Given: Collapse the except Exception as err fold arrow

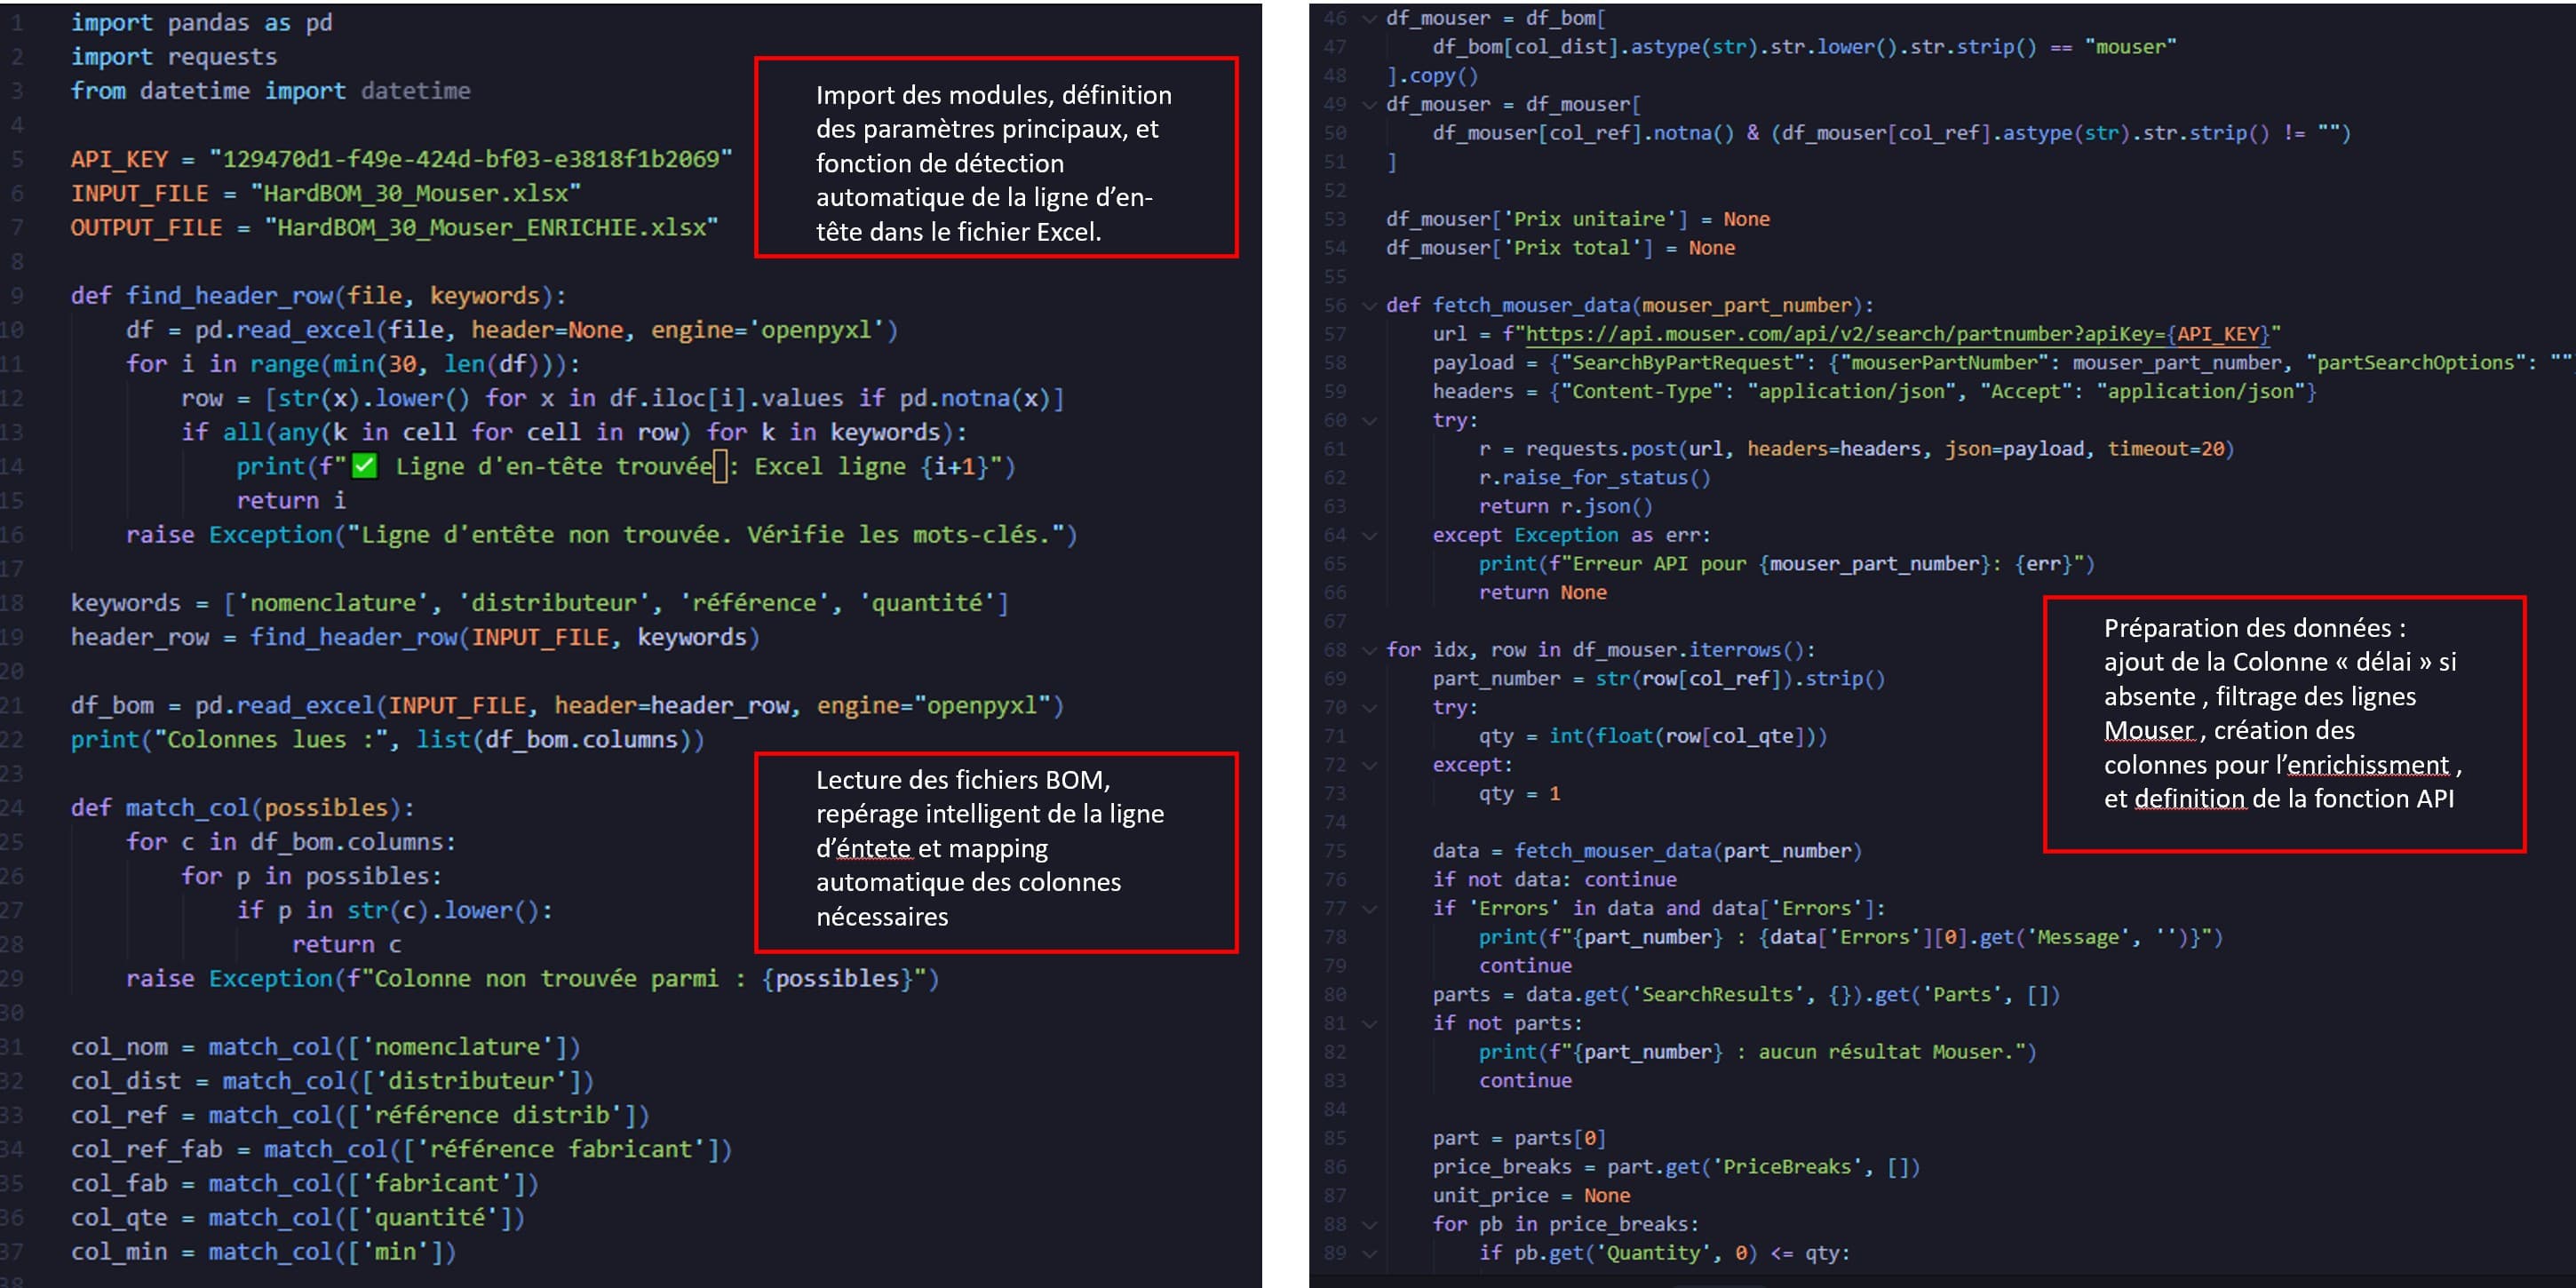Looking at the screenshot, I should click(1370, 535).
